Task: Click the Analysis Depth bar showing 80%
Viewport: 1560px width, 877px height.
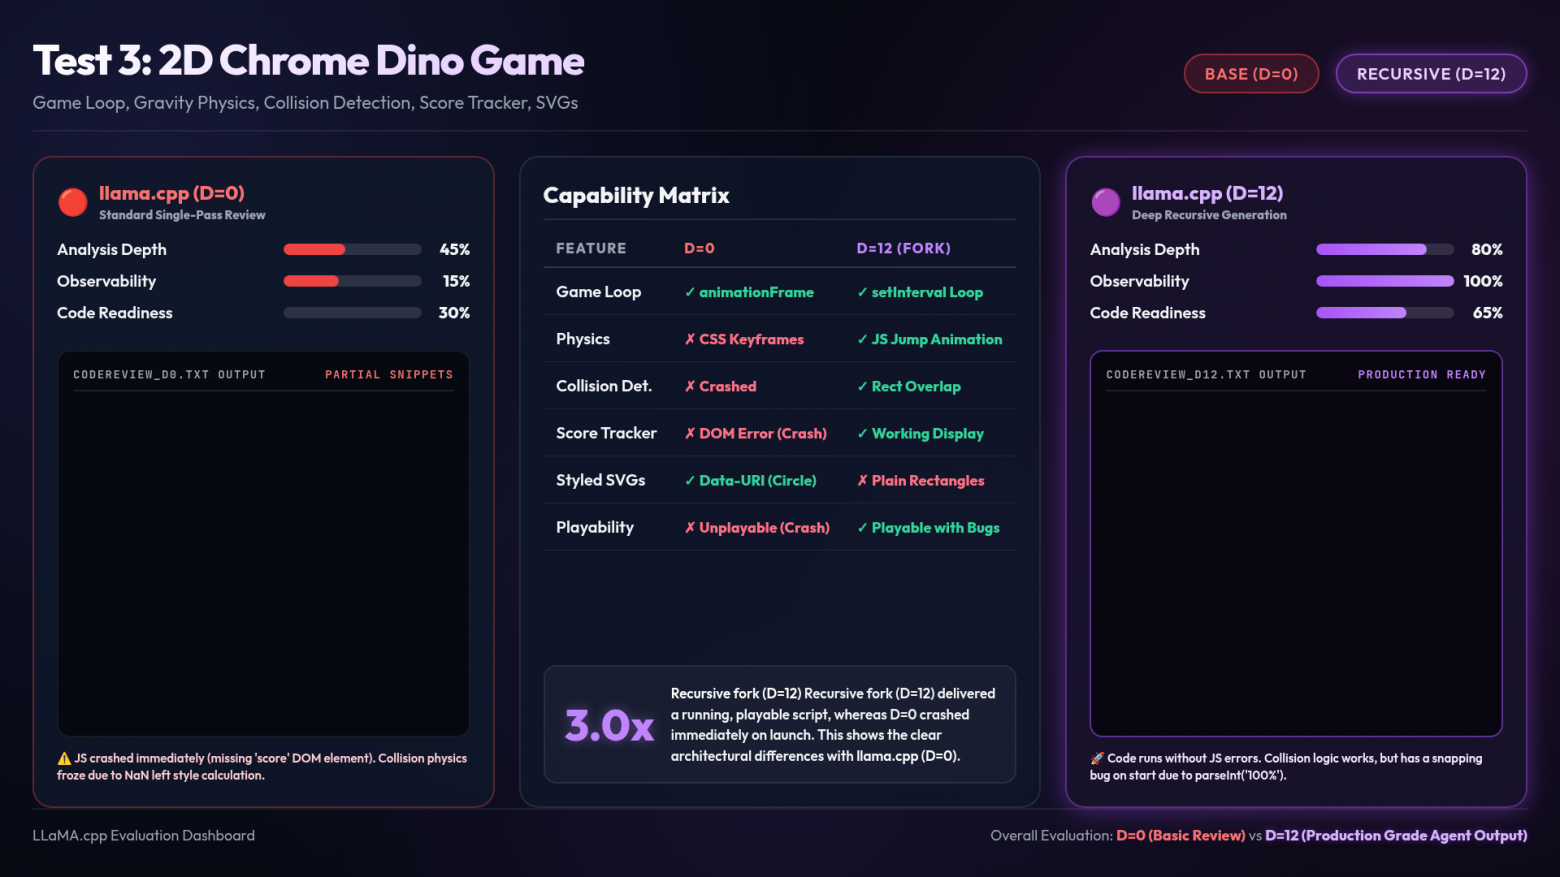Action: [1385, 249]
